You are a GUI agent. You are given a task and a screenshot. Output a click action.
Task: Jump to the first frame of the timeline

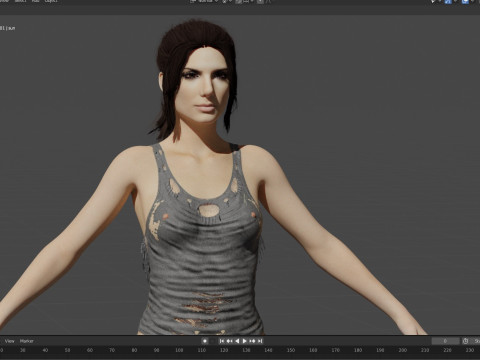[x=222, y=341]
